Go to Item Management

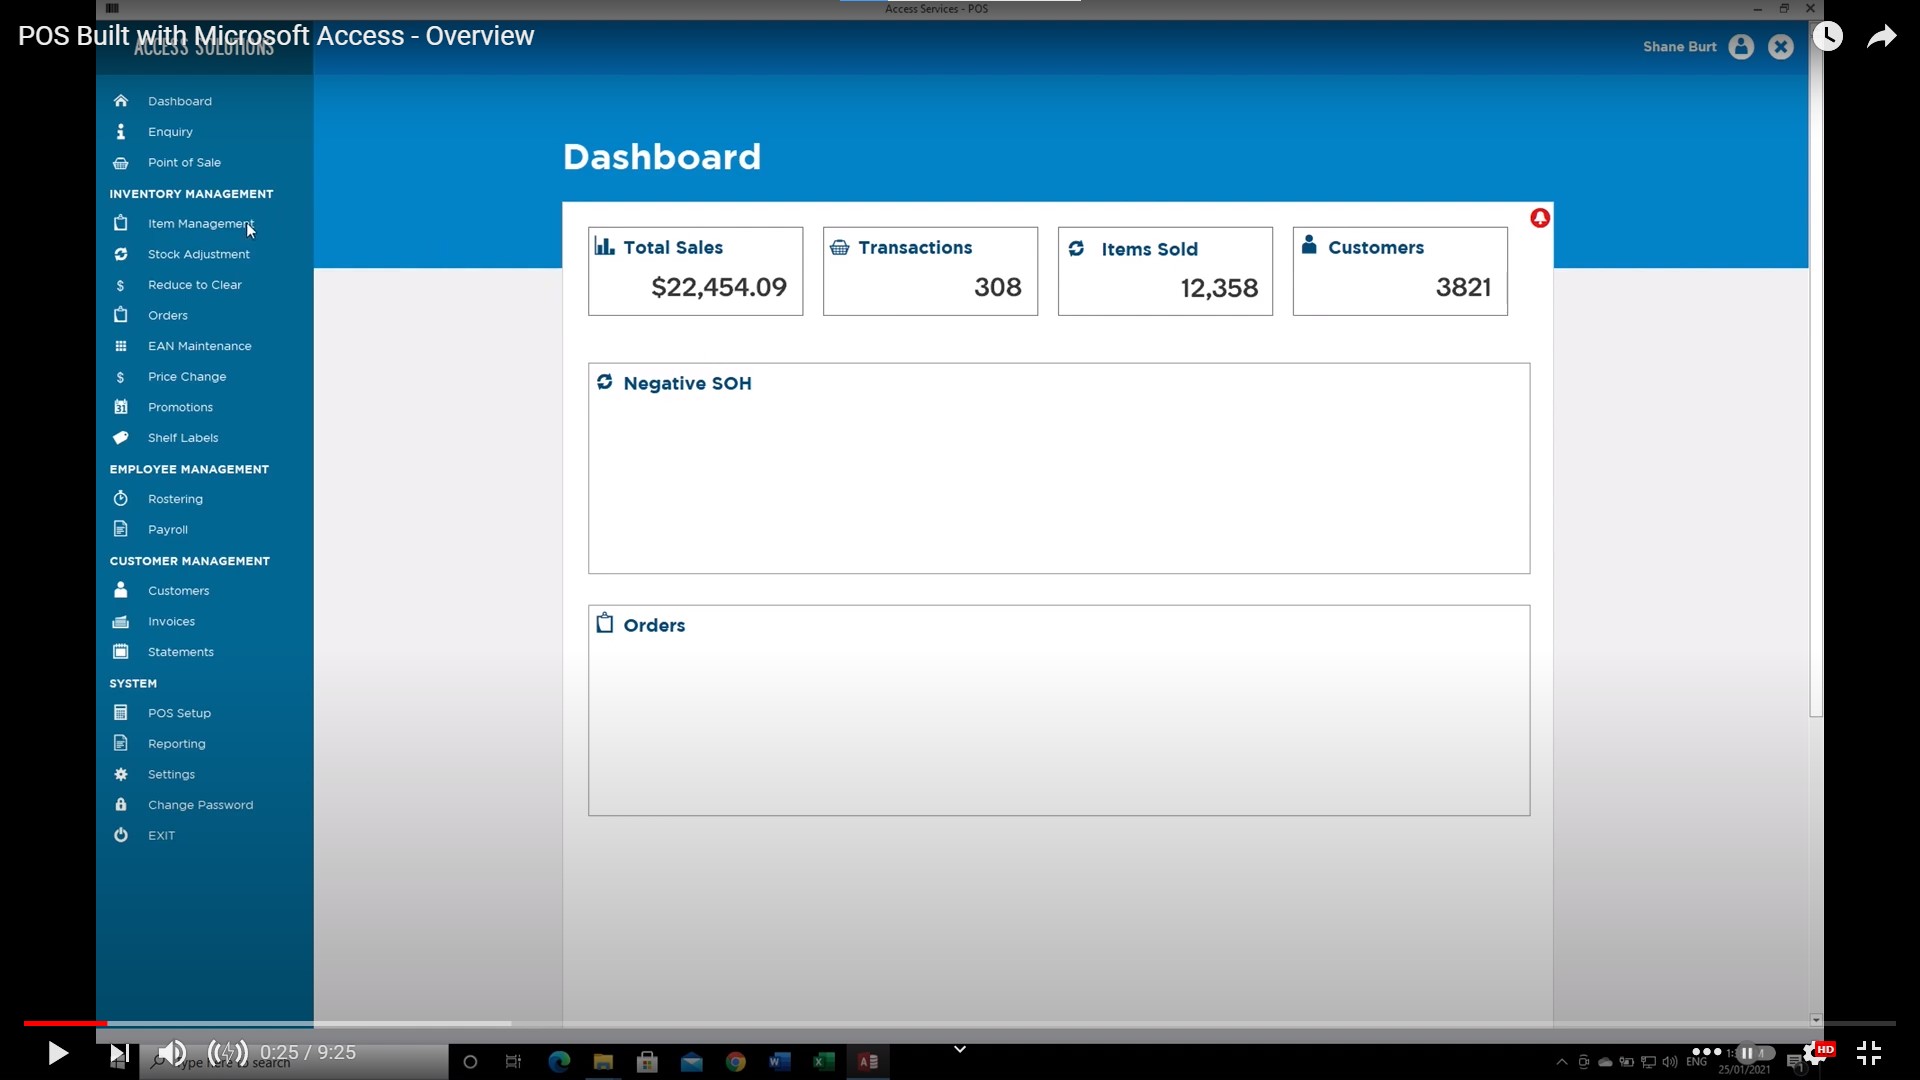[x=200, y=223]
